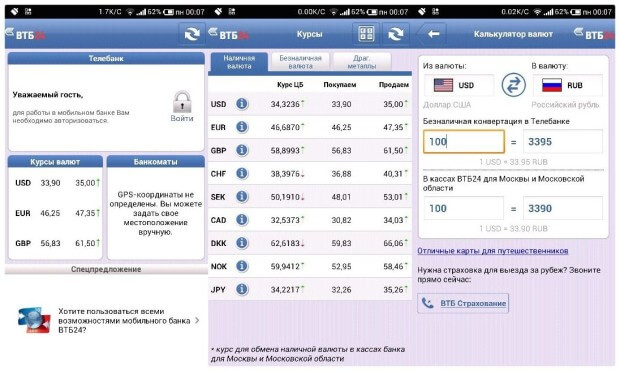Viewport: 620px width, 371px height.
Task: Refresh the Телебанк home screen
Action: pyautogui.click(x=192, y=34)
